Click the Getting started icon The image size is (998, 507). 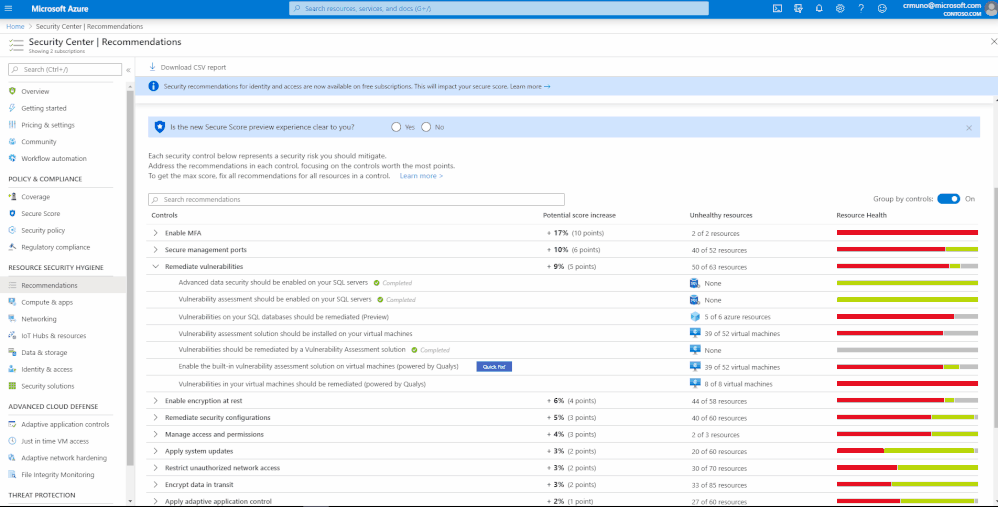coord(12,108)
